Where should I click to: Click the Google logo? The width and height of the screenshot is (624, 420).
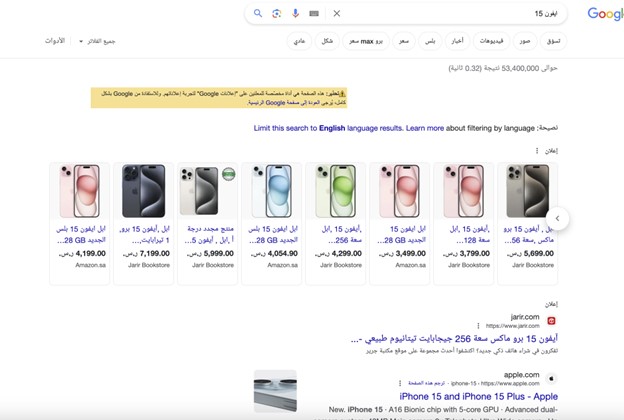coord(605,14)
